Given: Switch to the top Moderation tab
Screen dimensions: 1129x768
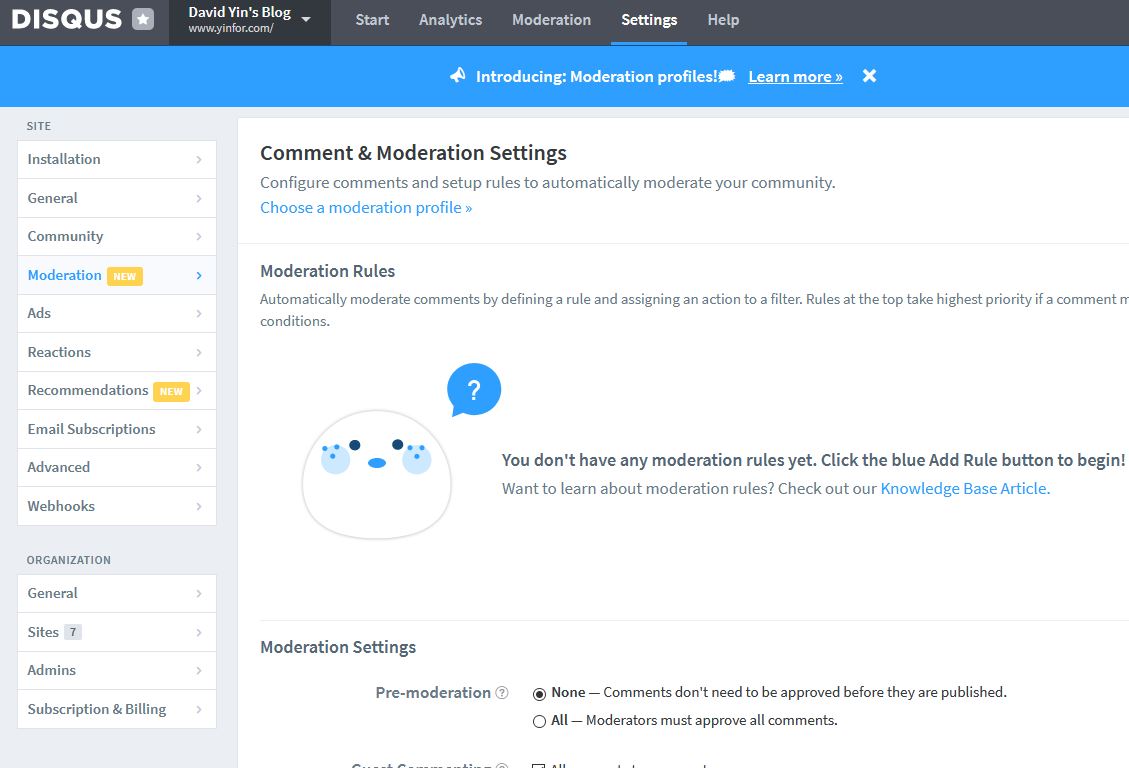Looking at the screenshot, I should pyautogui.click(x=551, y=20).
